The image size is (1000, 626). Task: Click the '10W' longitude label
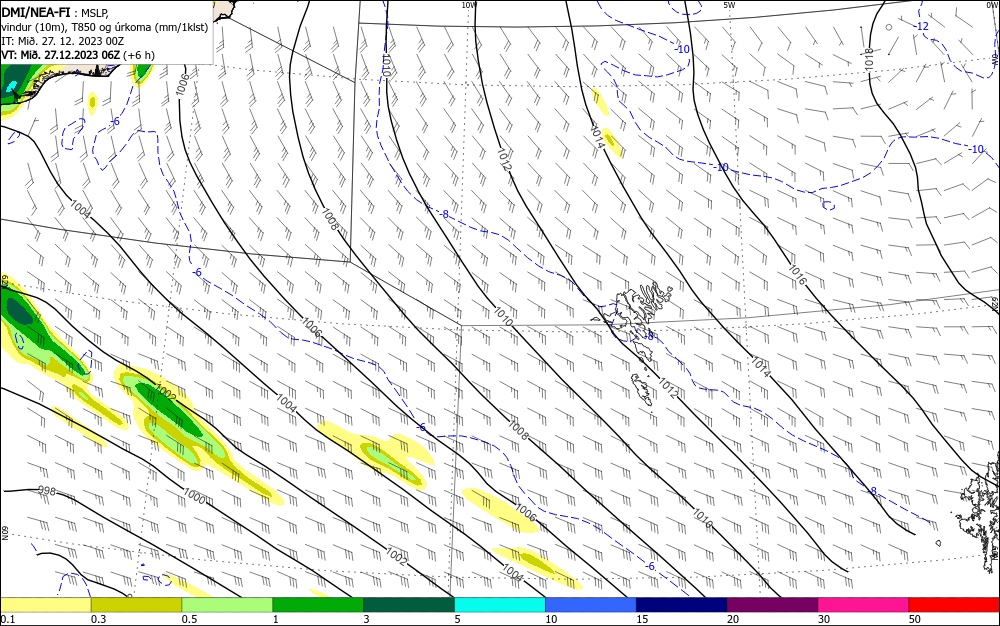[x=469, y=5]
